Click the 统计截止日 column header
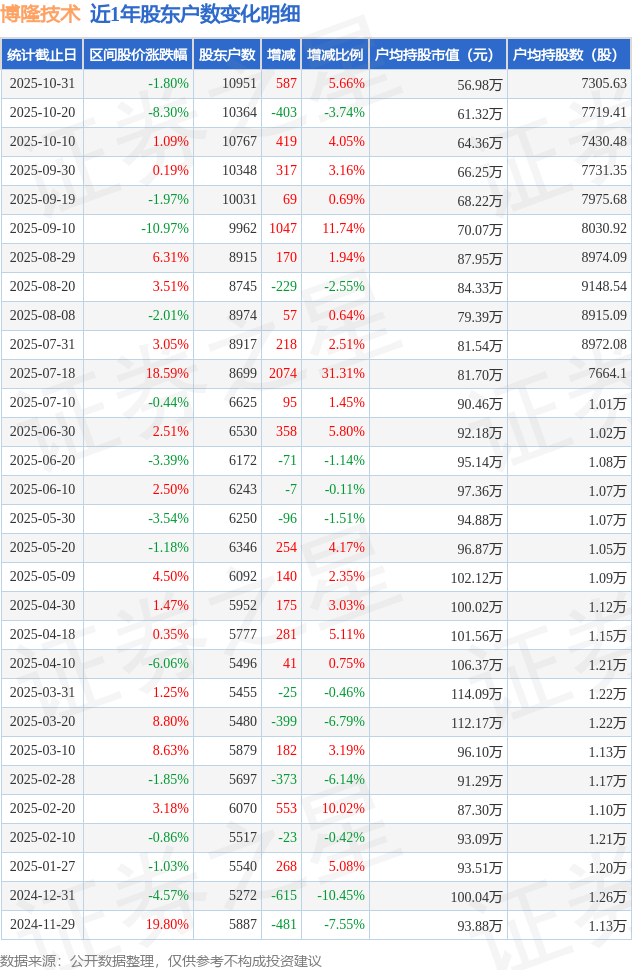632x970 pixels. tap(42, 55)
